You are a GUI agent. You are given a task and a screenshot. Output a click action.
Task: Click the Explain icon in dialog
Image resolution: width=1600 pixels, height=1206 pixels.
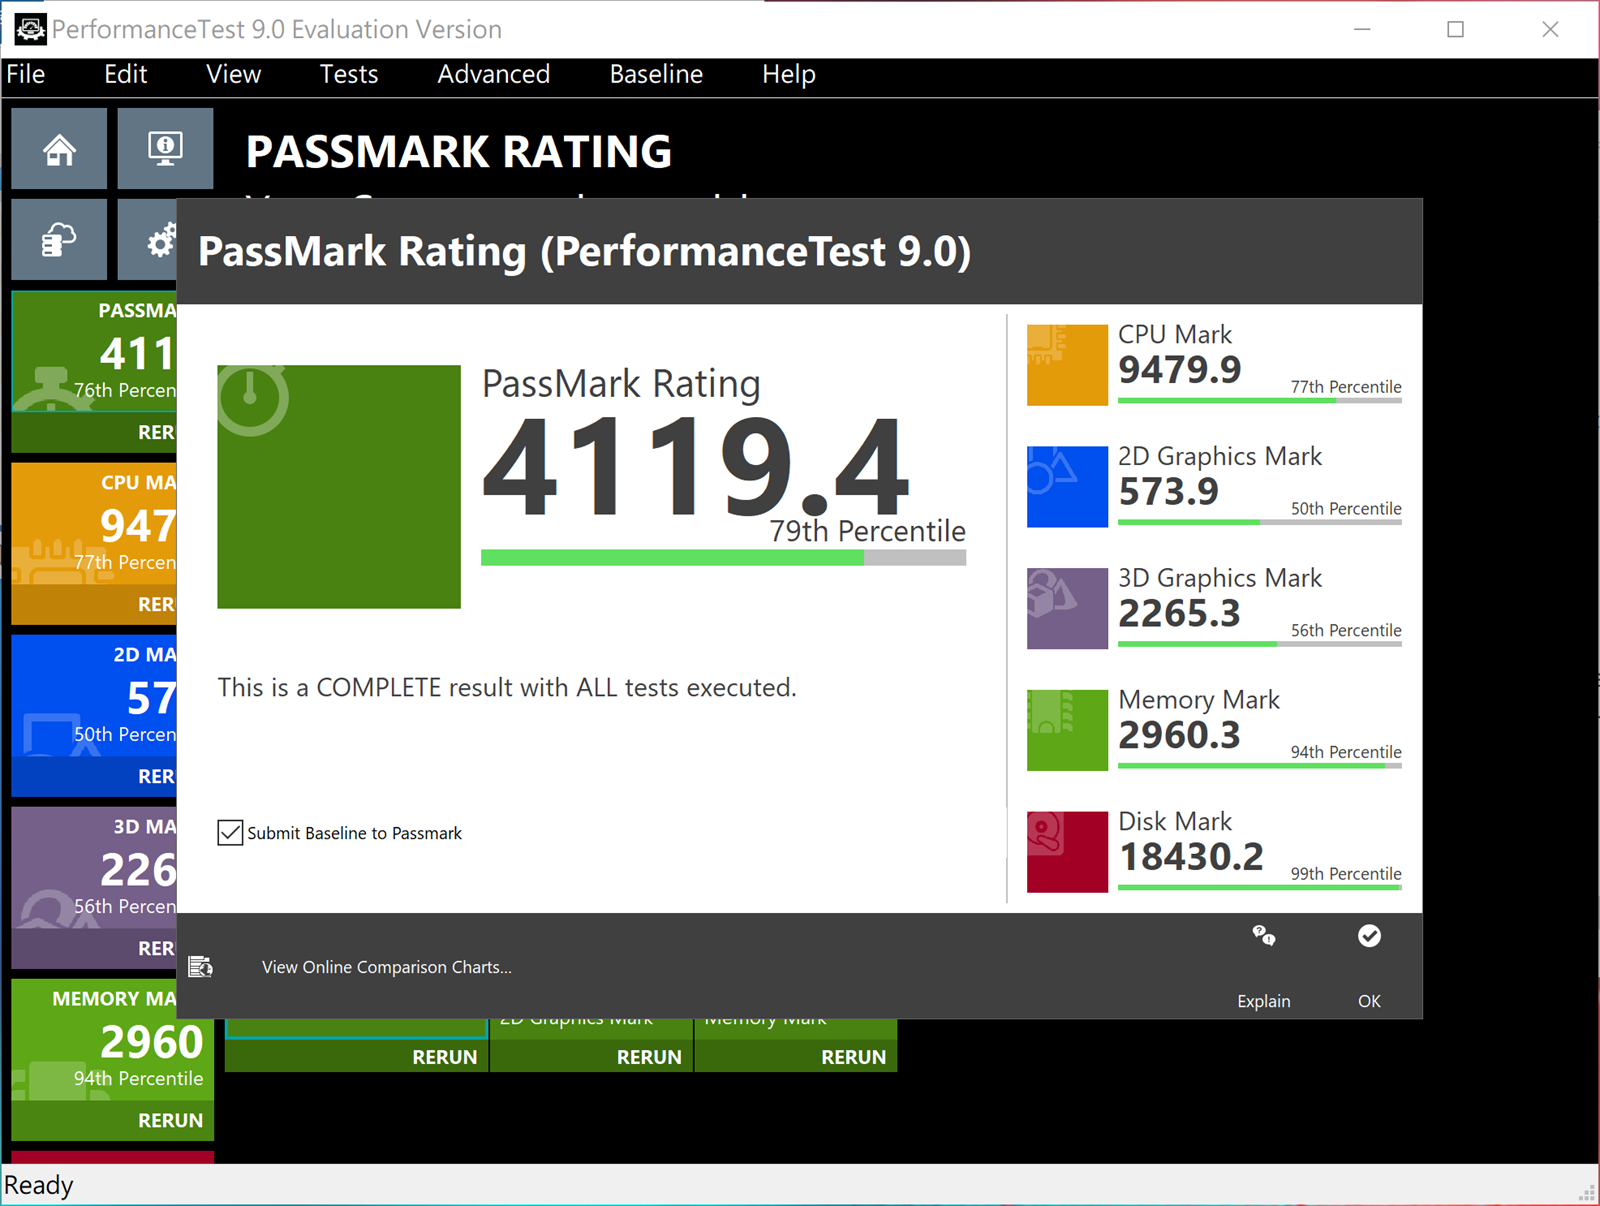[x=1263, y=937]
